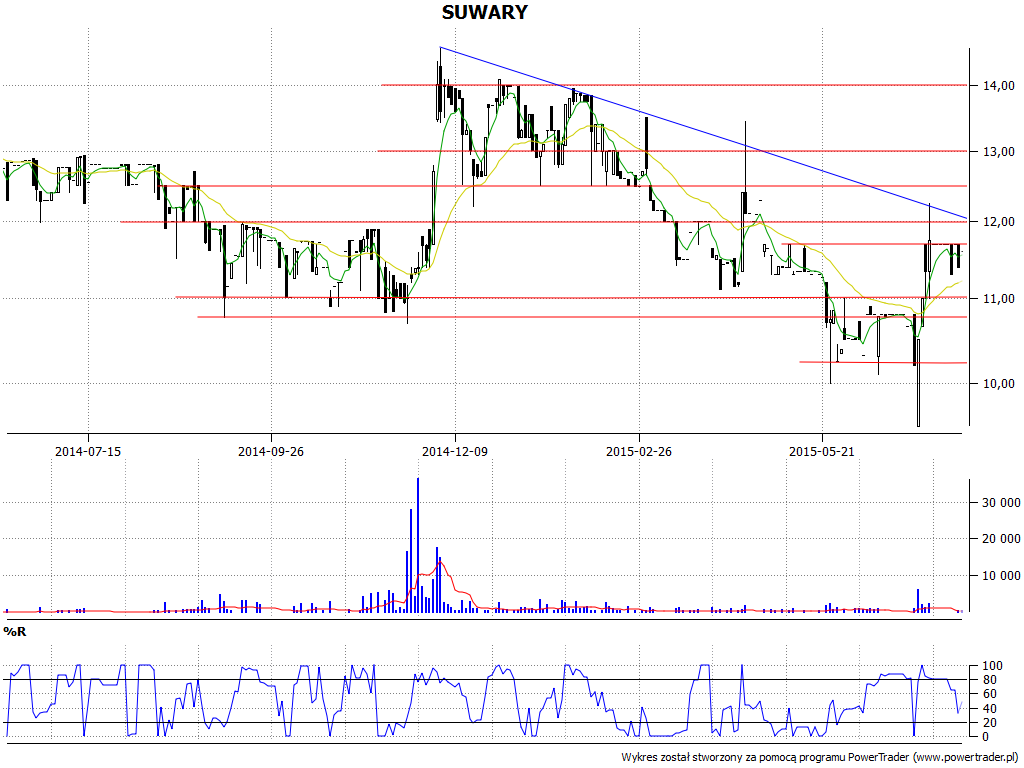Click the PowerTrader credit text at bottom

click(820, 758)
